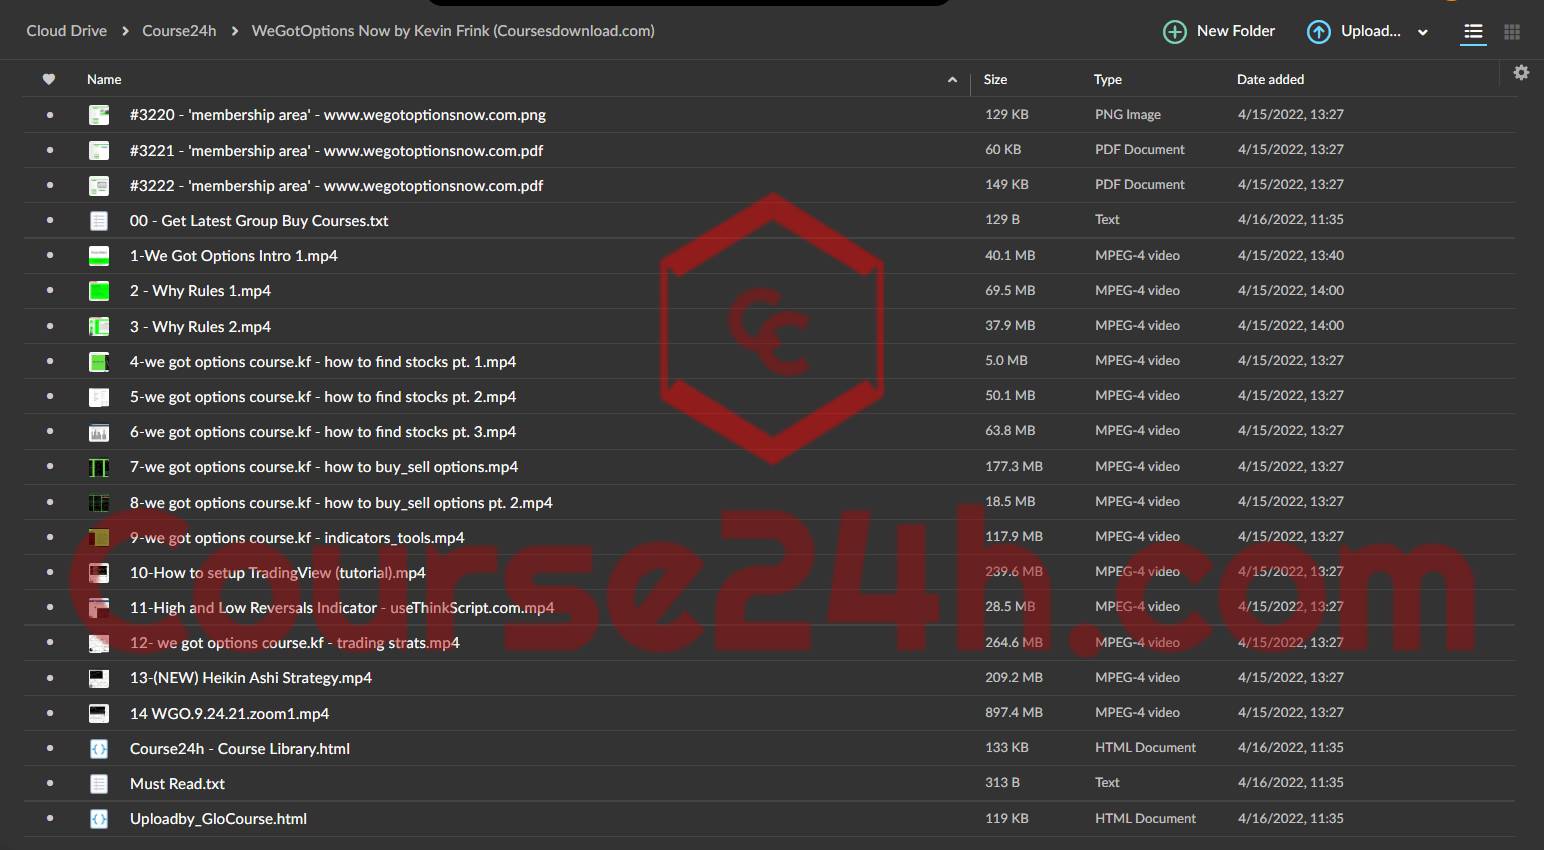
Task: Click the 177.3 MB size cell
Action: tap(1014, 466)
